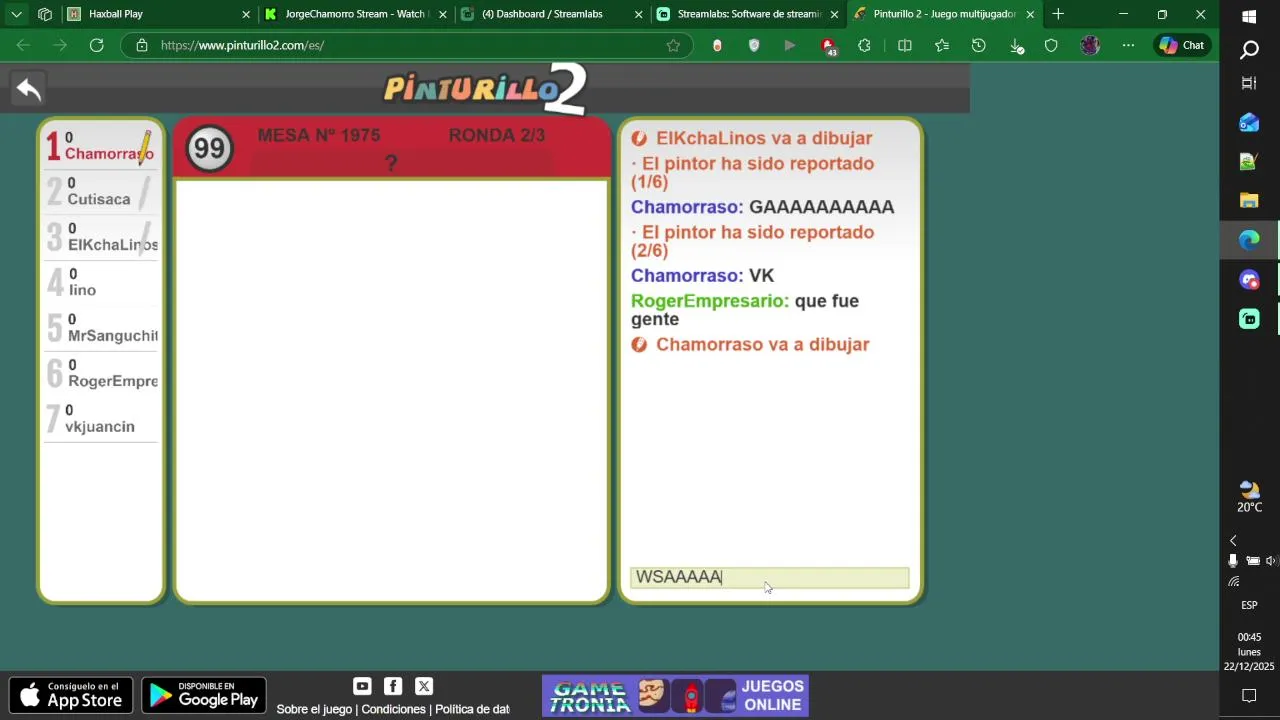This screenshot has height=720, width=1280.
Task: Open the browser Extensions puzzle icon
Action: click(864, 45)
